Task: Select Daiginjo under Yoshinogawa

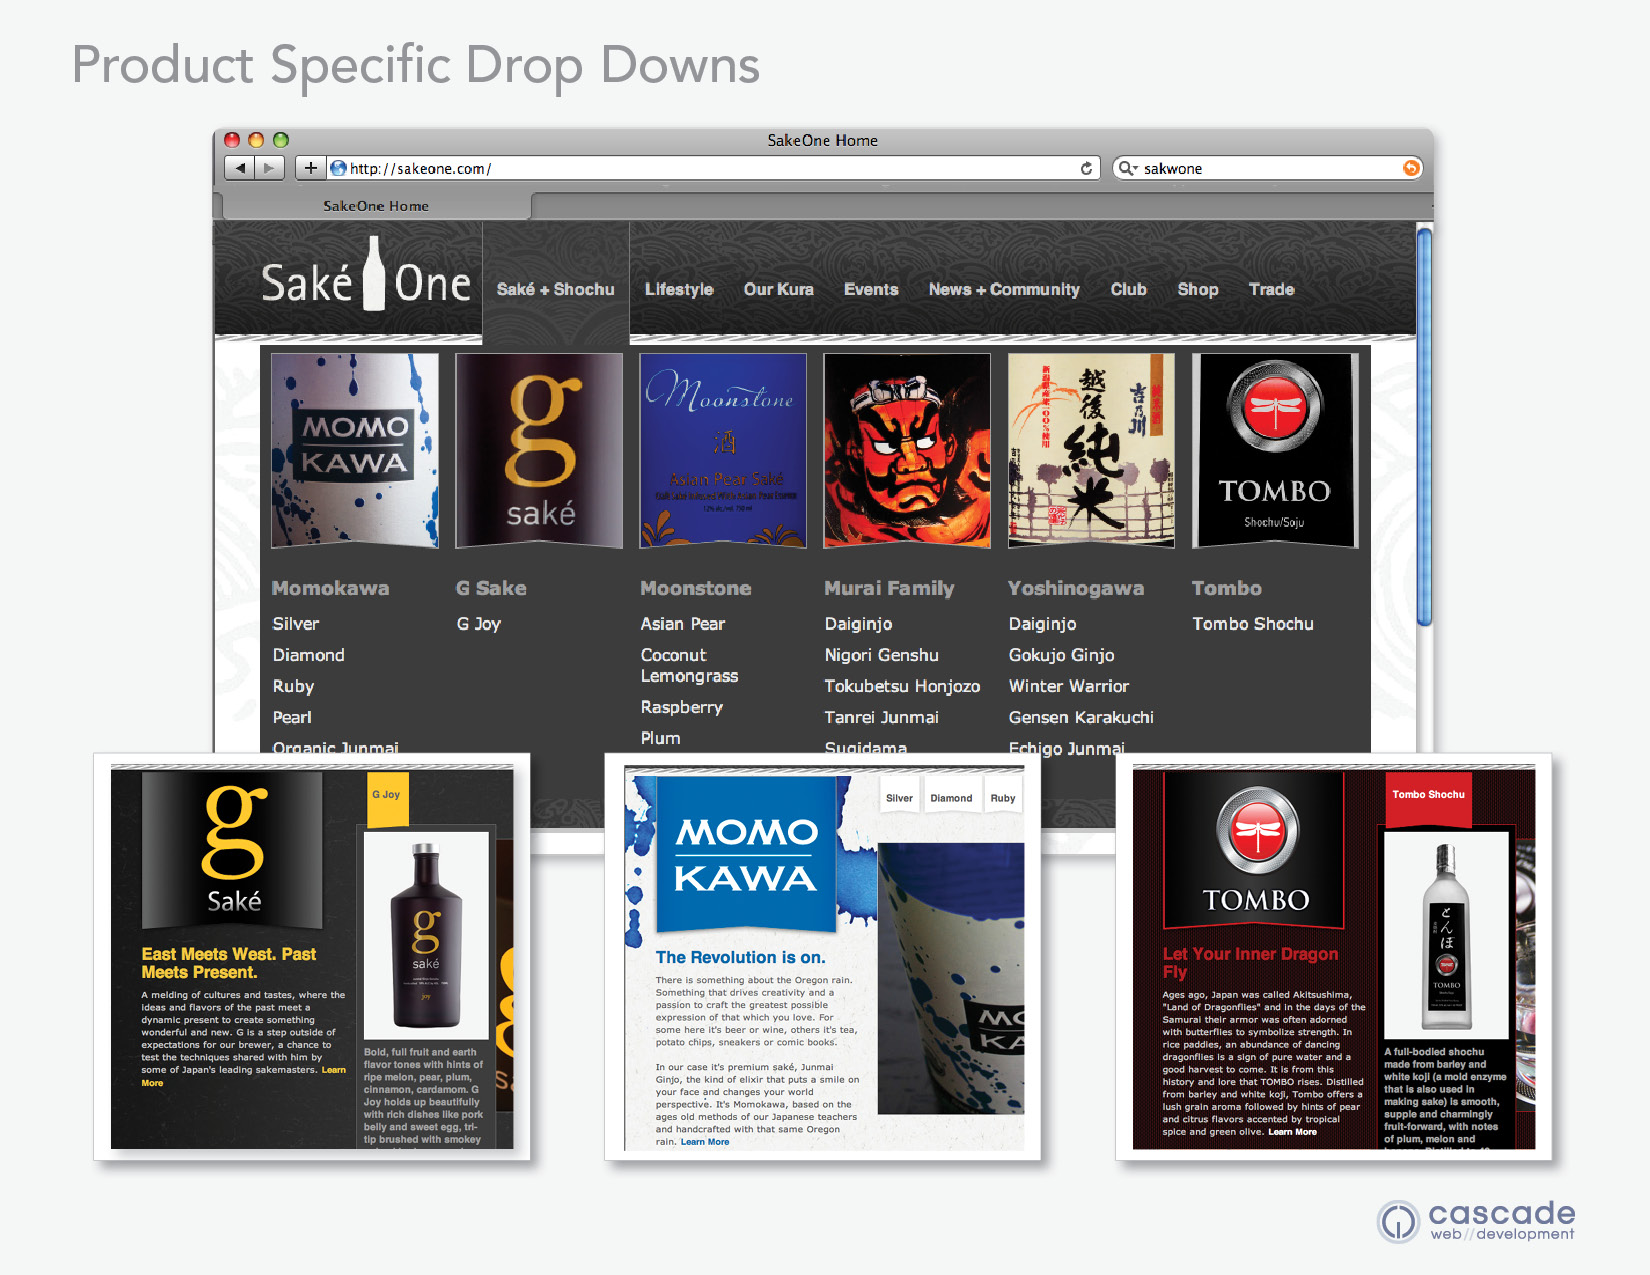Action: click(1043, 624)
